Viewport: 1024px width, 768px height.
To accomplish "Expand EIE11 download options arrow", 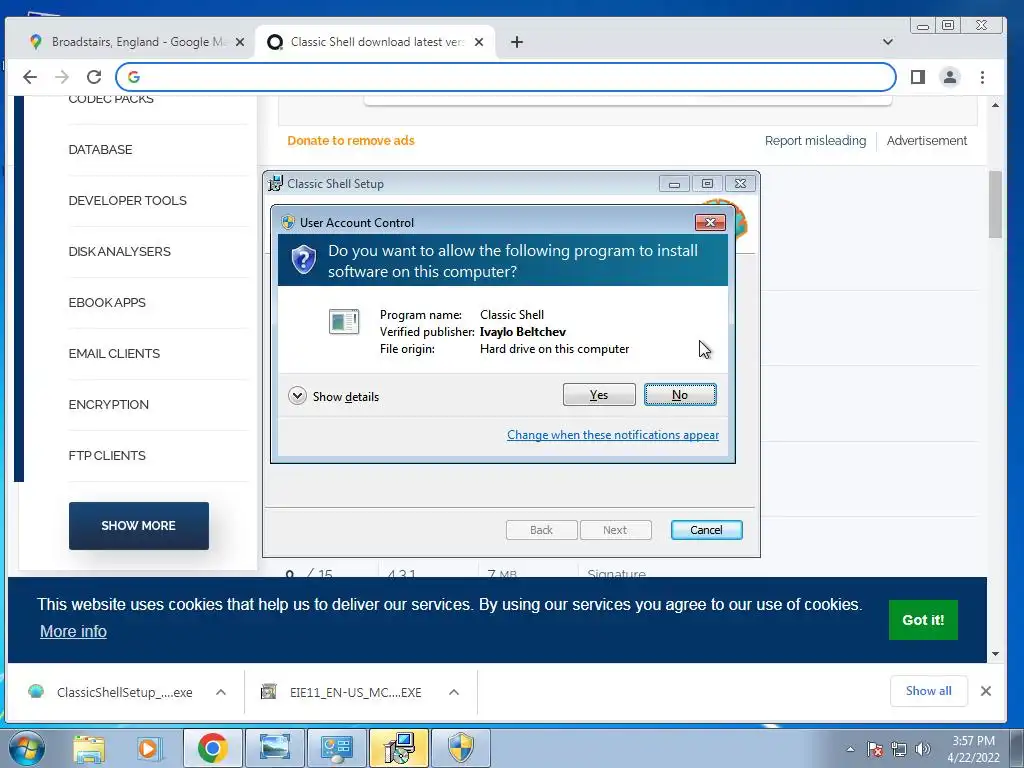I will click(454, 692).
